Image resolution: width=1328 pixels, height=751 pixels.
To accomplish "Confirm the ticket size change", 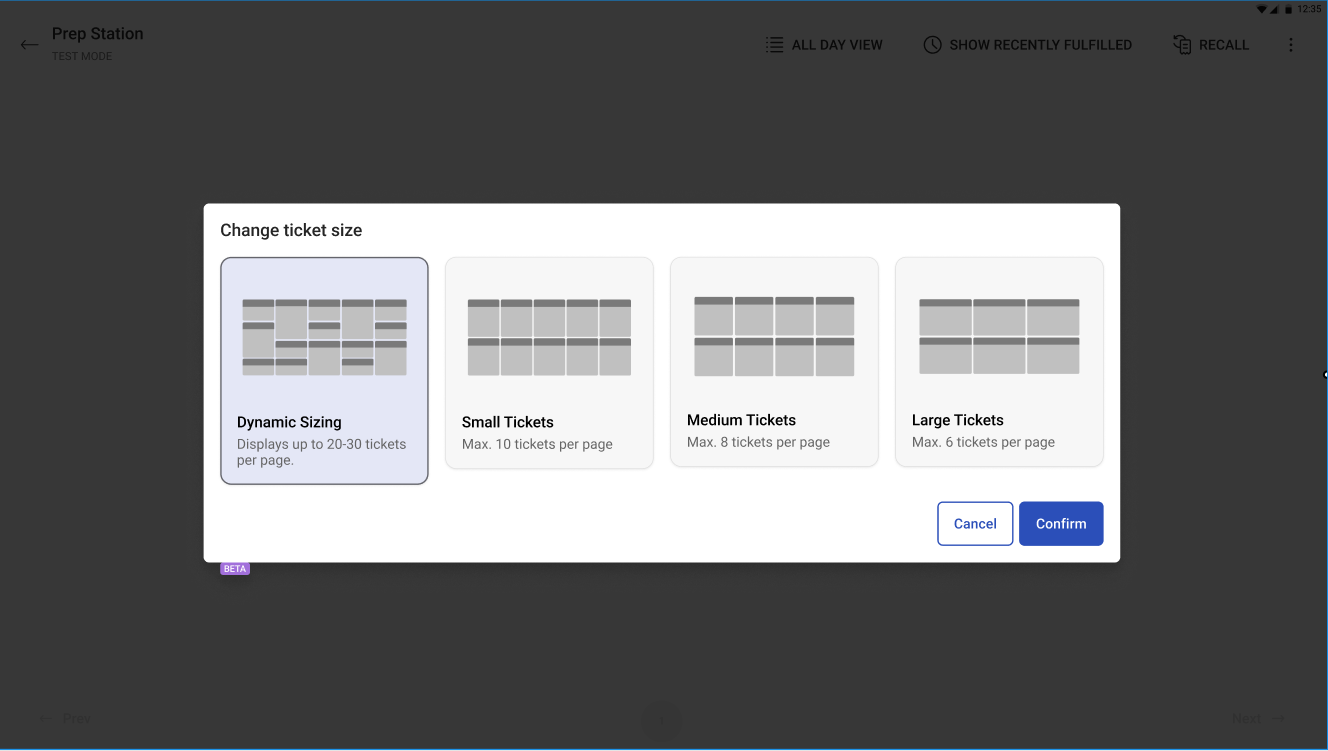I will tap(1061, 523).
